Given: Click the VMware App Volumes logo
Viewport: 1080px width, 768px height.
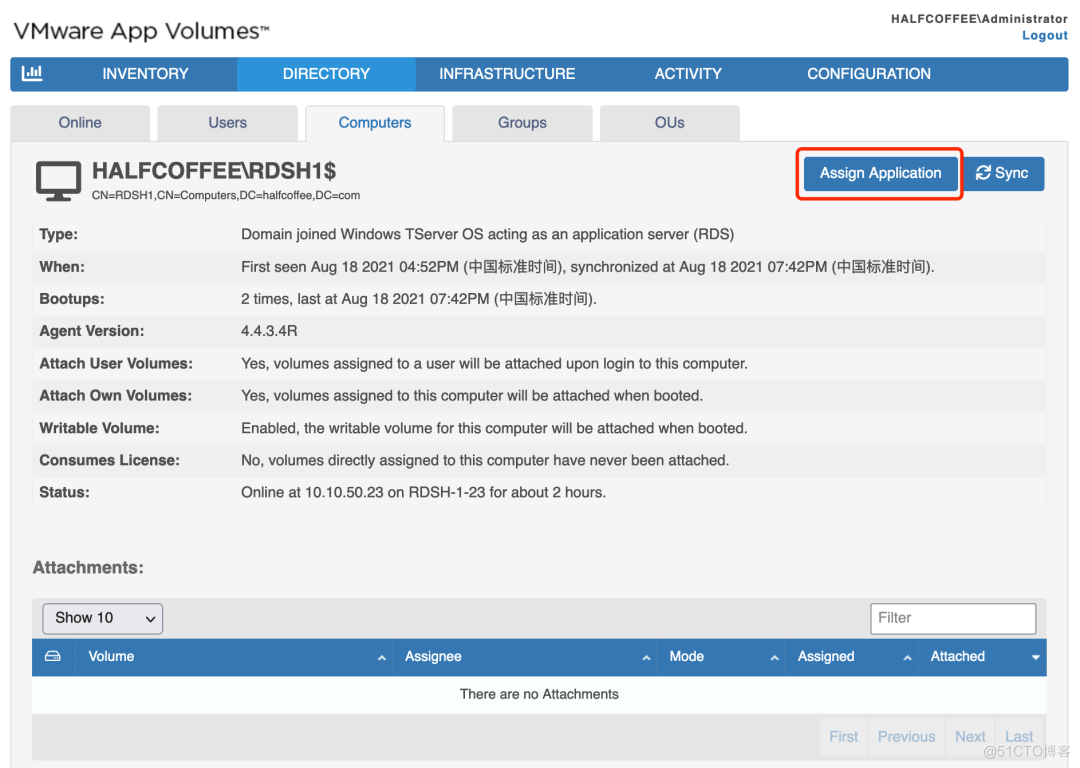Looking at the screenshot, I should pos(140,31).
